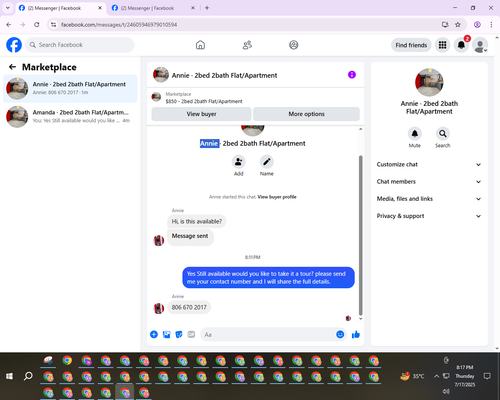Click the More options button

coord(306,114)
